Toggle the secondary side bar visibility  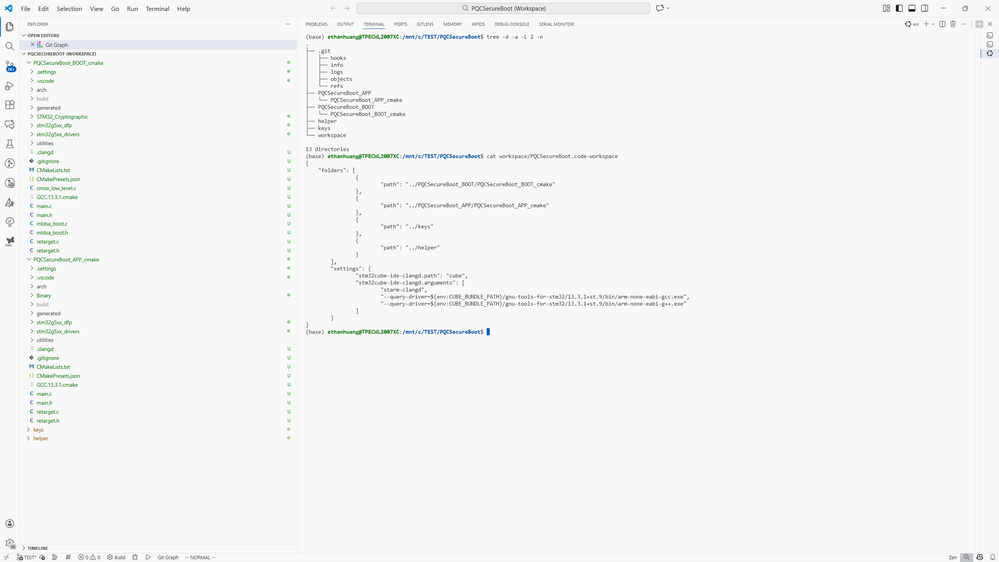(924, 8)
